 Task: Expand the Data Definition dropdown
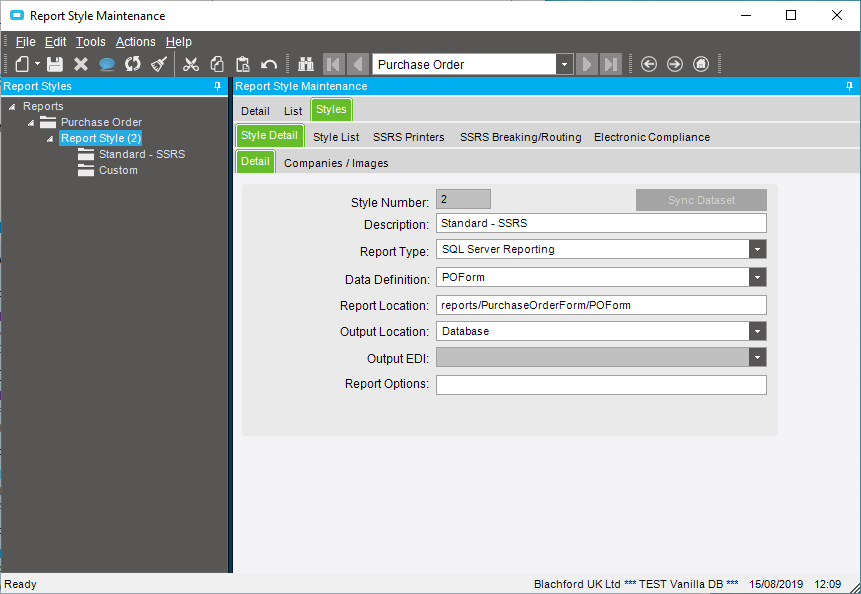click(757, 278)
